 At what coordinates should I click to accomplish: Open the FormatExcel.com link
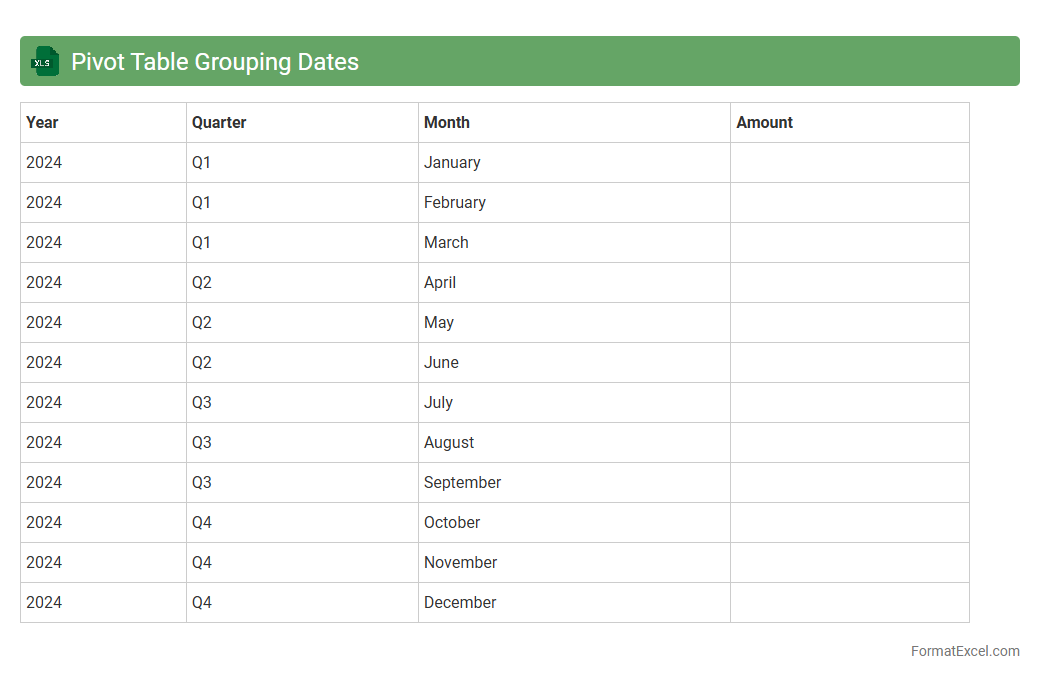point(964,651)
